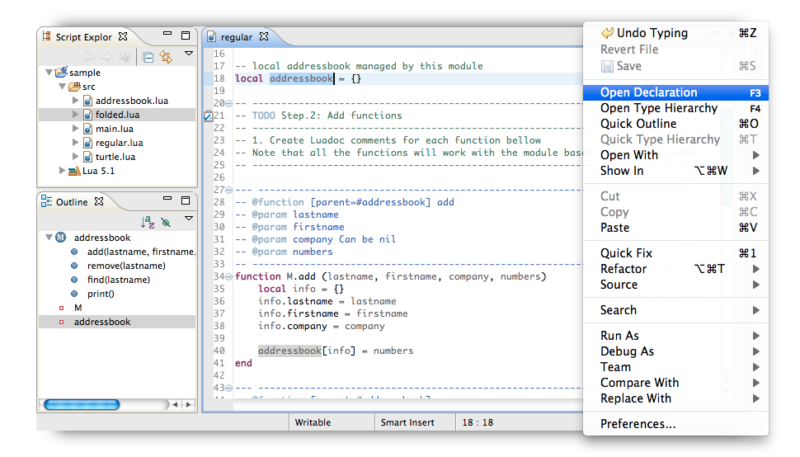Screen dimensions: 800x457
Task: Select print() in Outline
Action: coord(101,293)
